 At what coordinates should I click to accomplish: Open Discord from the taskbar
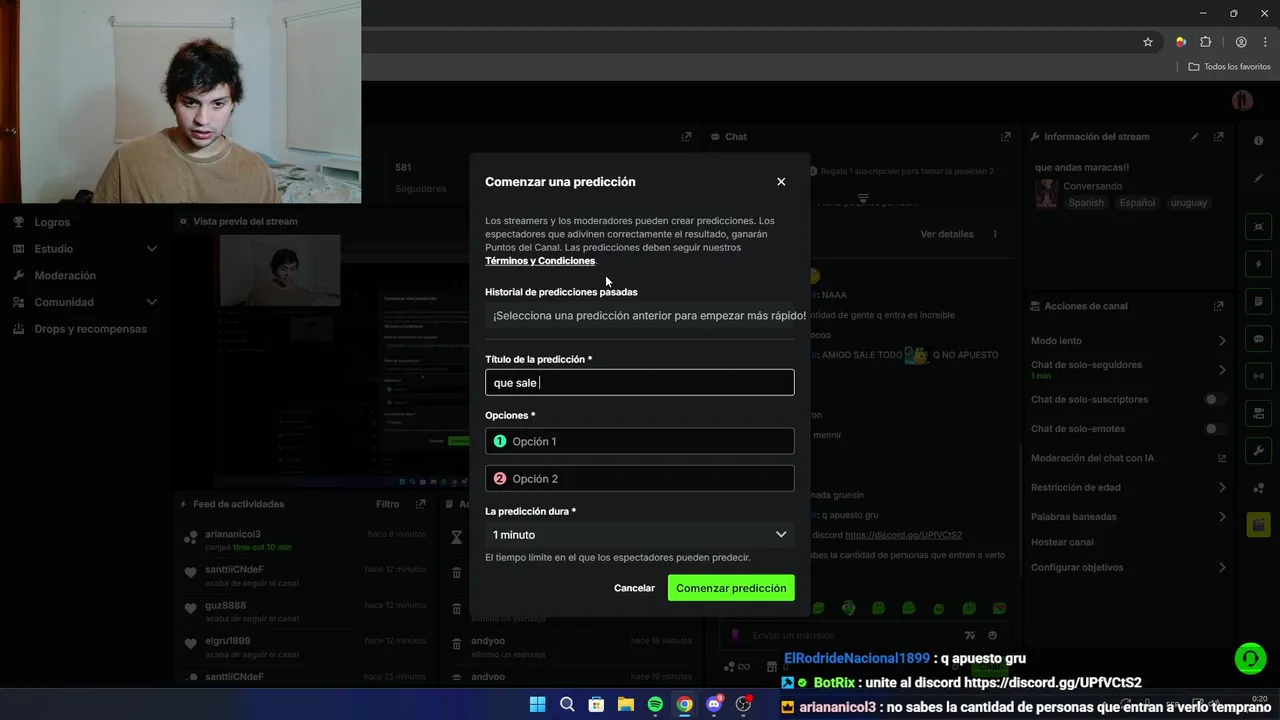coord(714,704)
